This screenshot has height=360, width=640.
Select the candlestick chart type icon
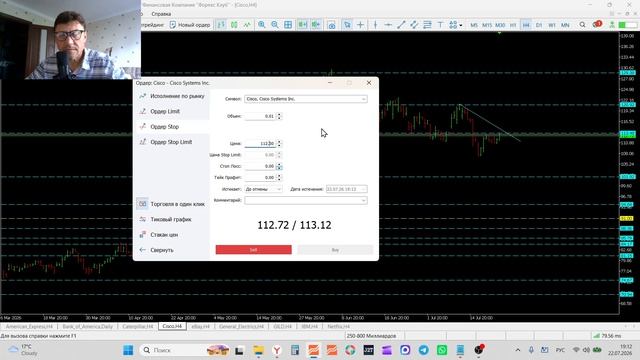pyautogui.click(x=234, y=25)
